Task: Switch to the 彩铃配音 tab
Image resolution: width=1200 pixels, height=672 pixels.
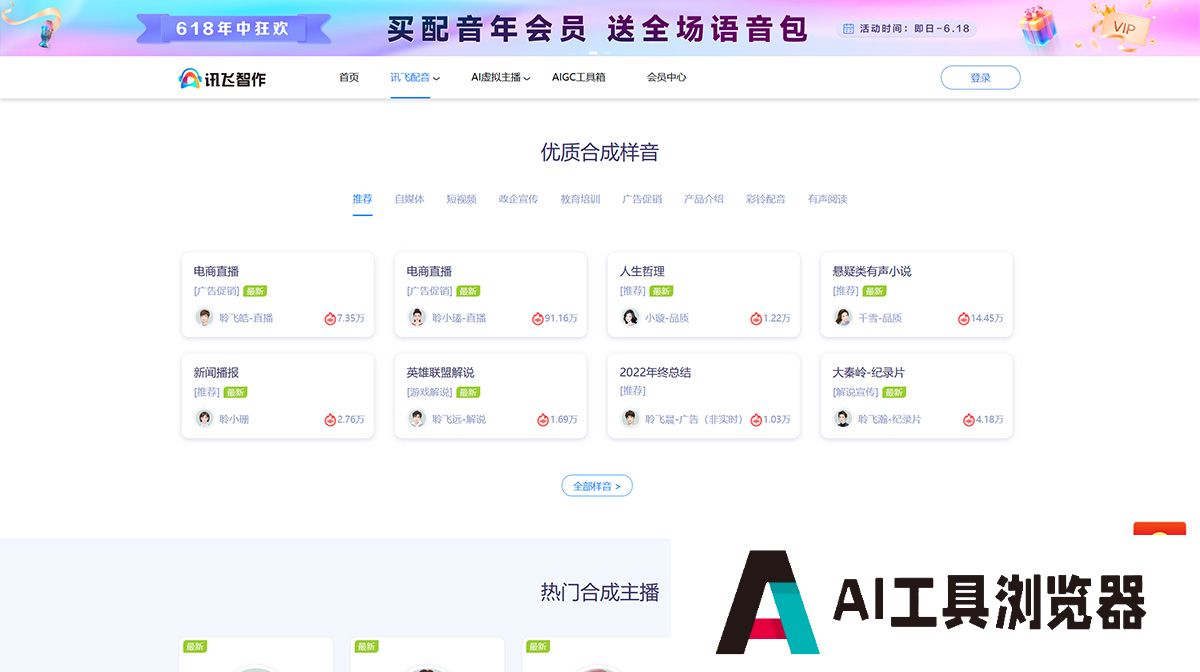Action: tap(766, 199)
